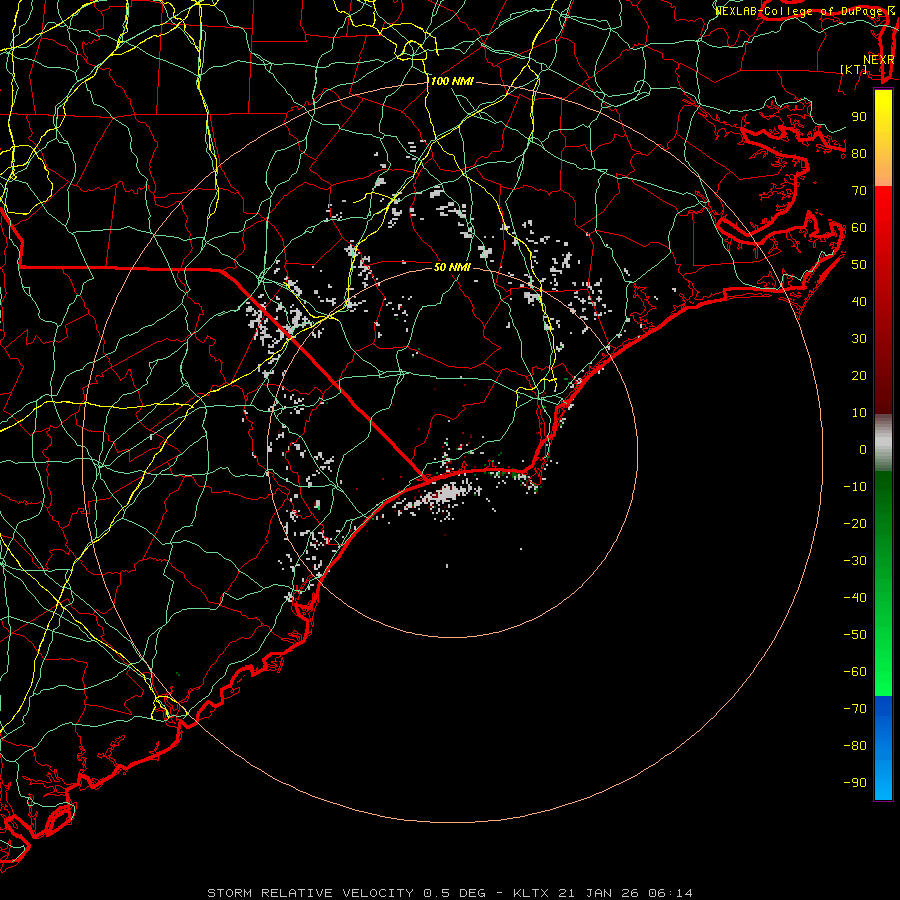Click the positive 10 scale label

coord(859,413)
